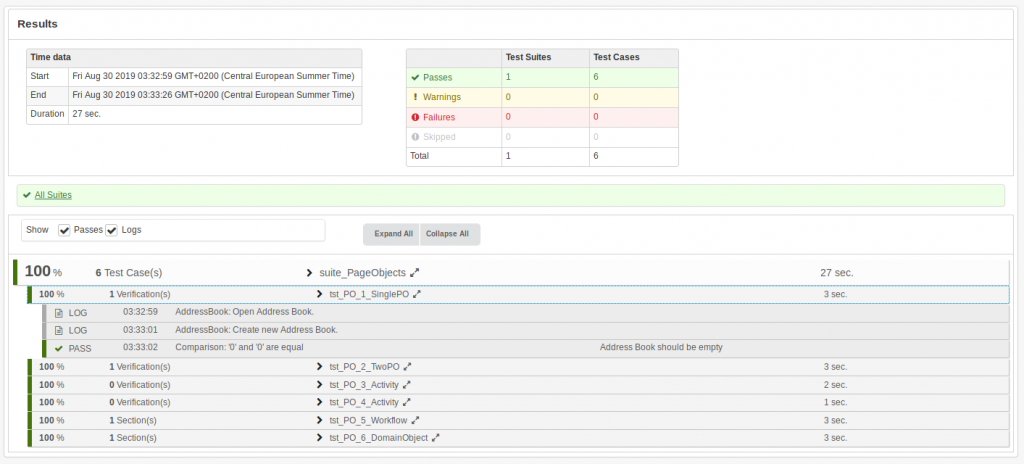Select the tst_PO_6_DomainObject test case row

pos(378,438)
